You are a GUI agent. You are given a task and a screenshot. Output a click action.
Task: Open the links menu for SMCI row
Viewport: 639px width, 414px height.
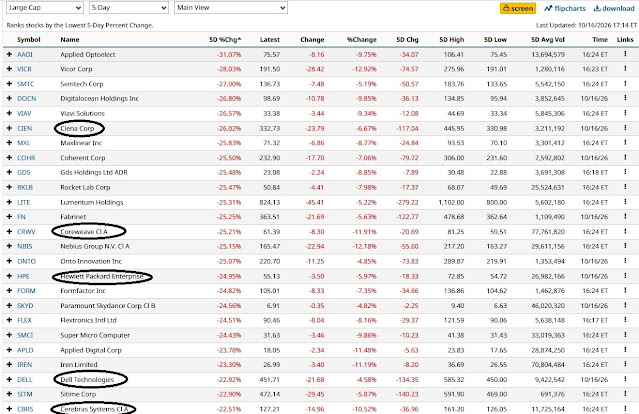pos(625,335)
